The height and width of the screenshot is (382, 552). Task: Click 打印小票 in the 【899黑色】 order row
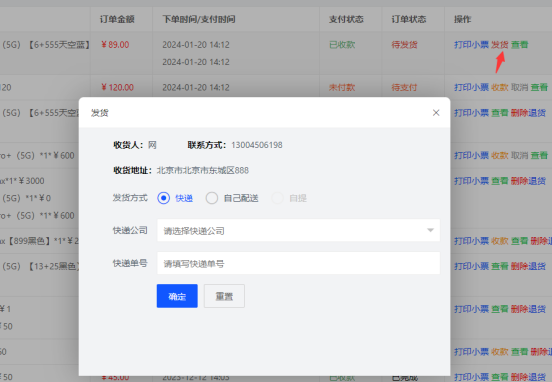(x=471, y=241)
